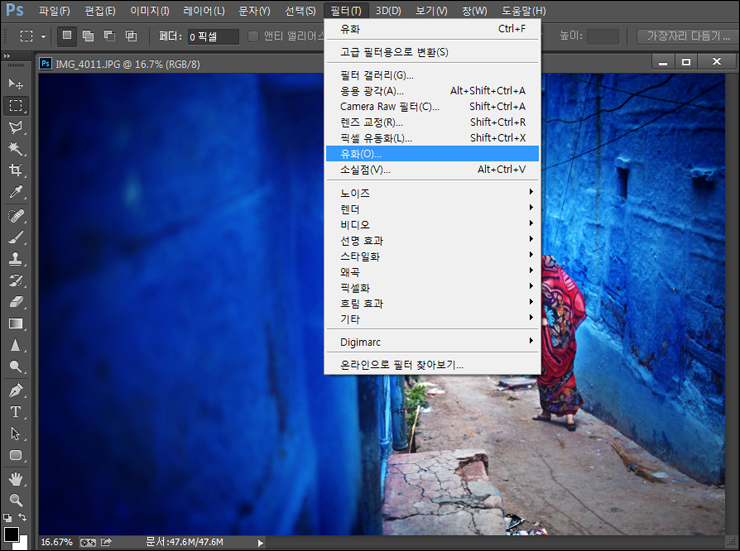740x551 pixels.
Task: Select the Brush tool
Action: tap(15, 237)
